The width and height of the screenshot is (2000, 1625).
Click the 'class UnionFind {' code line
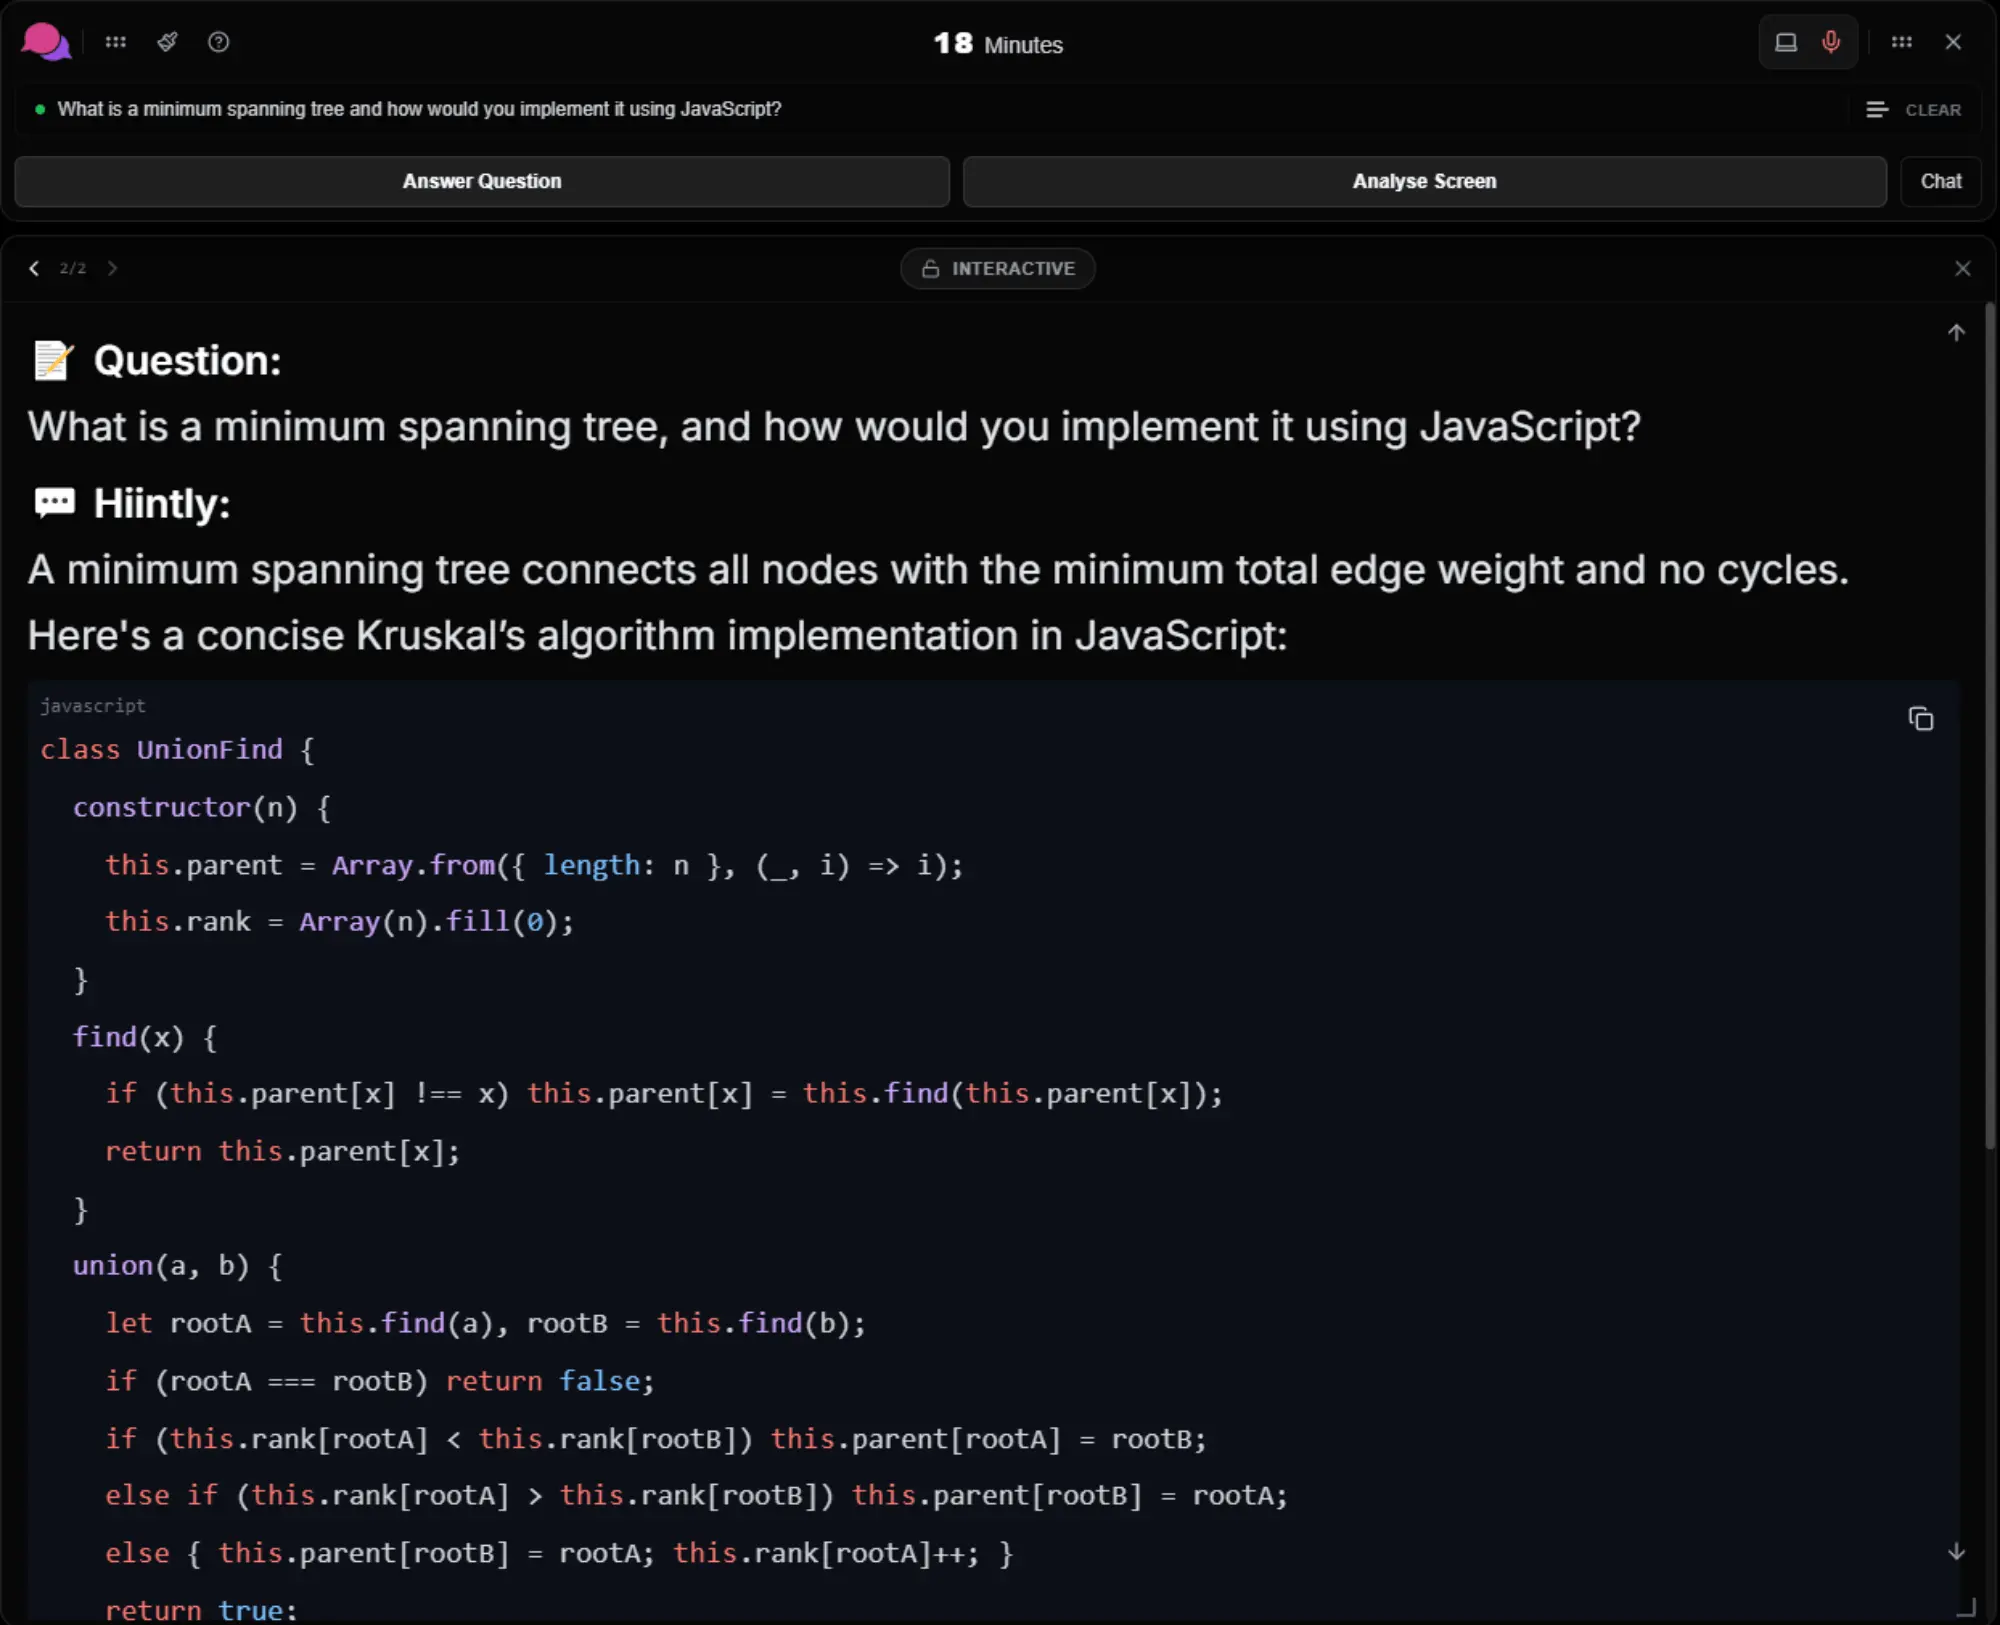coord(178,750)
